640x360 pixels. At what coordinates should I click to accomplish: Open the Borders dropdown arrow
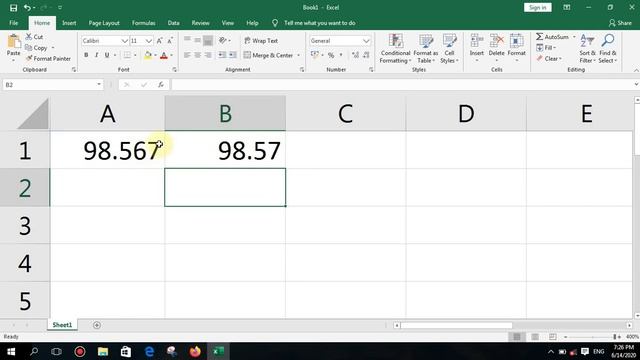(x=135, y=55)
